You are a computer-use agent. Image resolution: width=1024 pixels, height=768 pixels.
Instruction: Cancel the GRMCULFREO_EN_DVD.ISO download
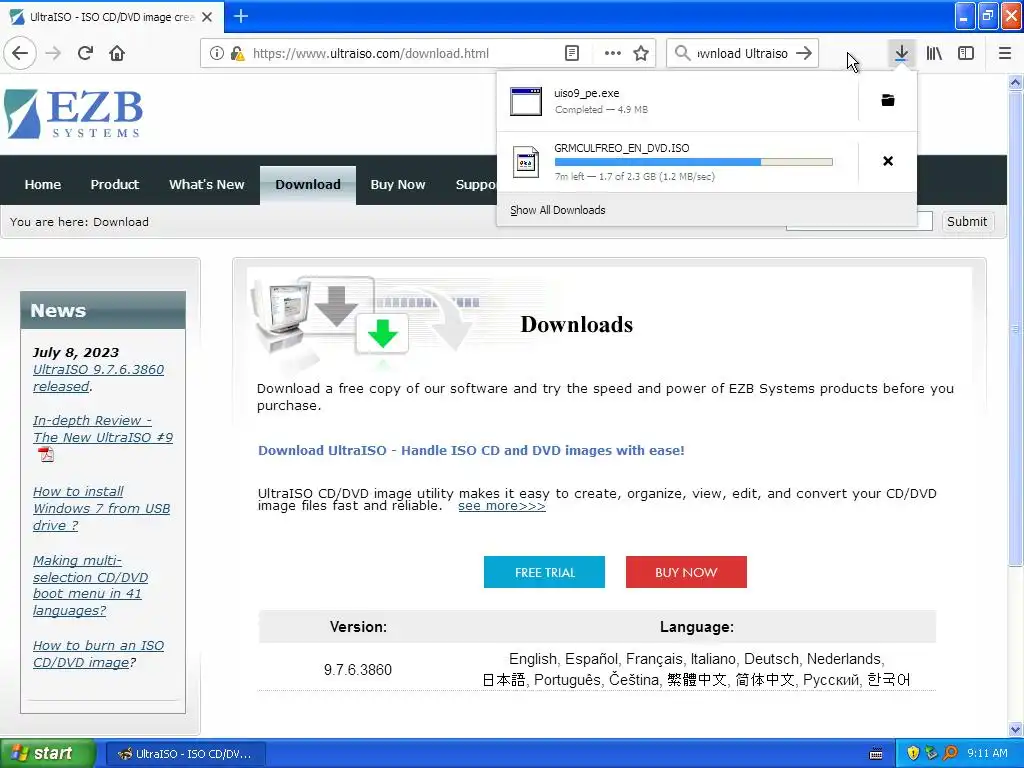coord(888,161)
